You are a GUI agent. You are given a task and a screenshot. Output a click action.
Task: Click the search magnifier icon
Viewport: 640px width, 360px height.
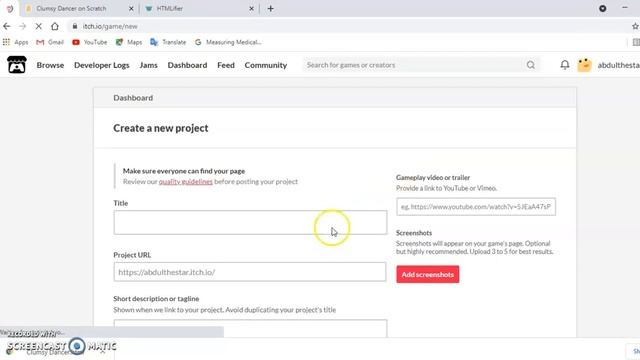pyautogui.click(x=531, y=65)
